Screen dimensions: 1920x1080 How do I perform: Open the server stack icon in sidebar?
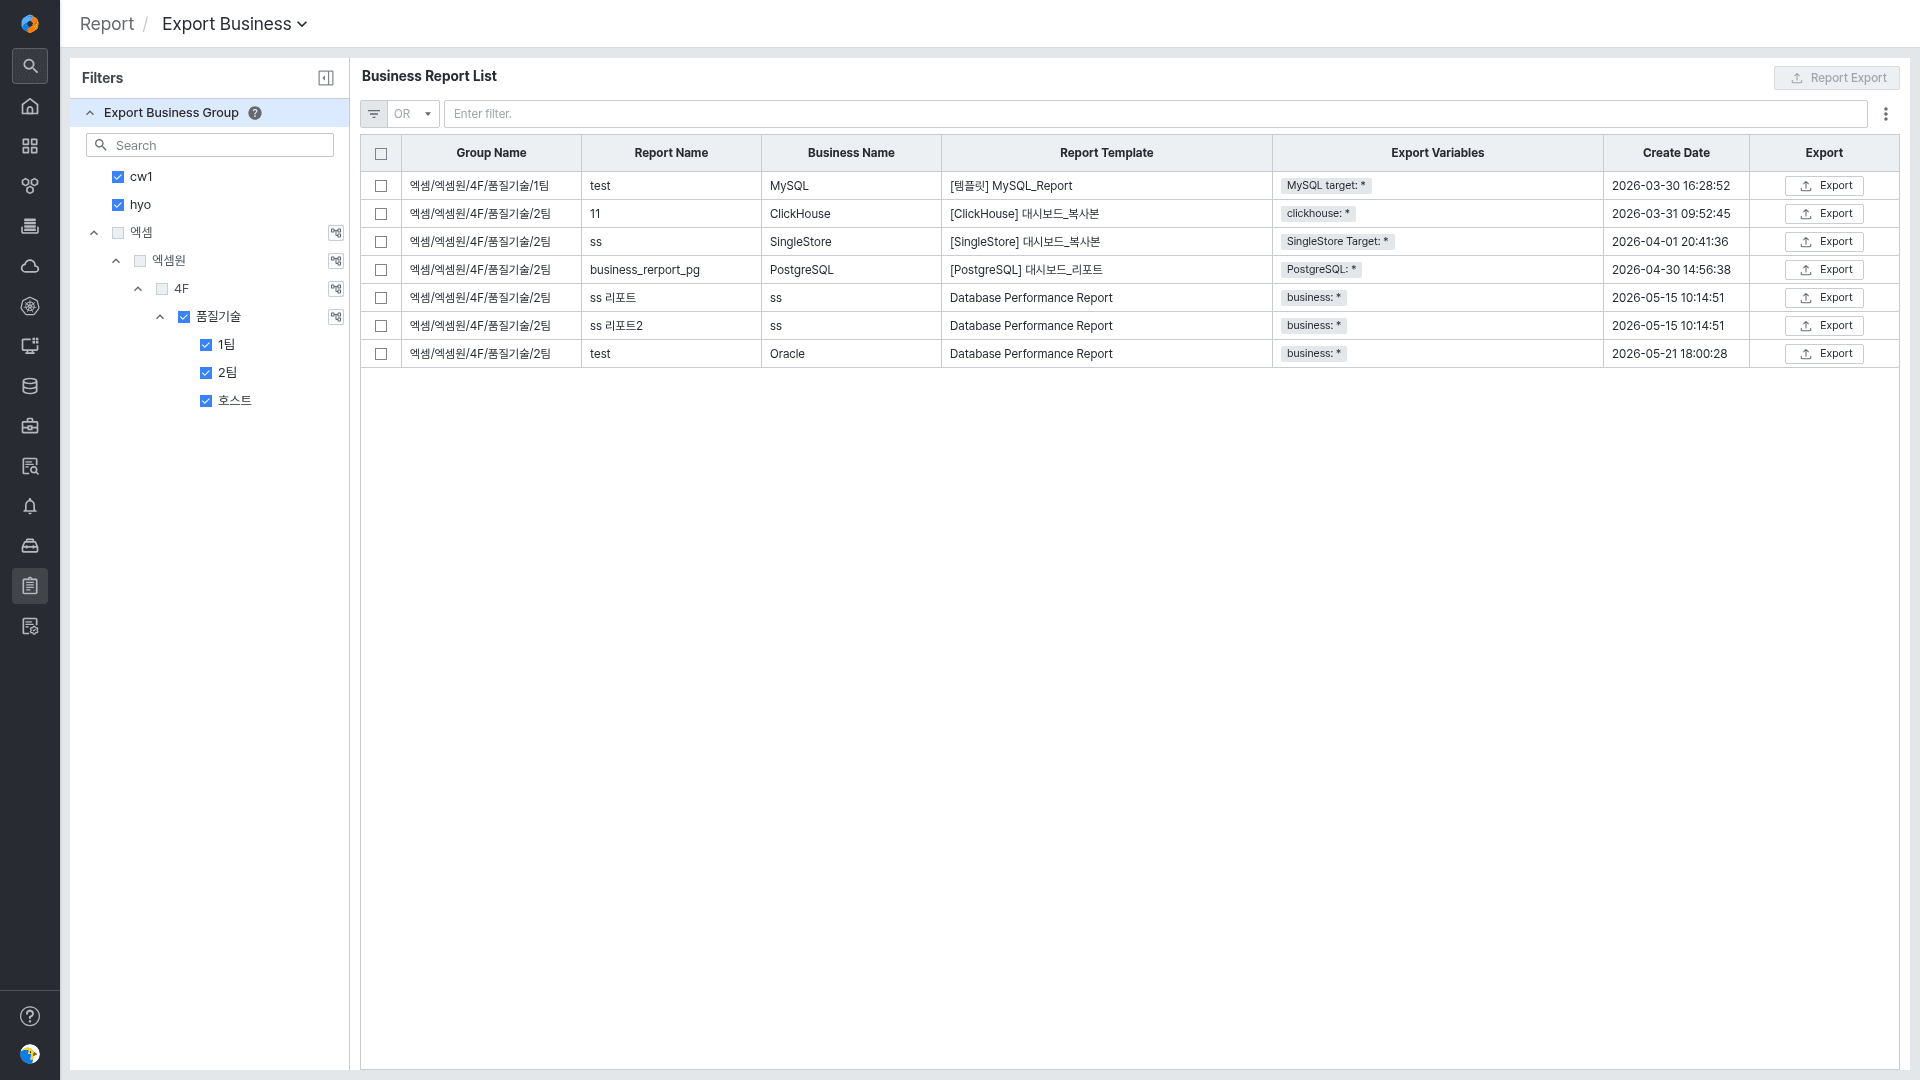pyautogui.click(x=30, y=226)
